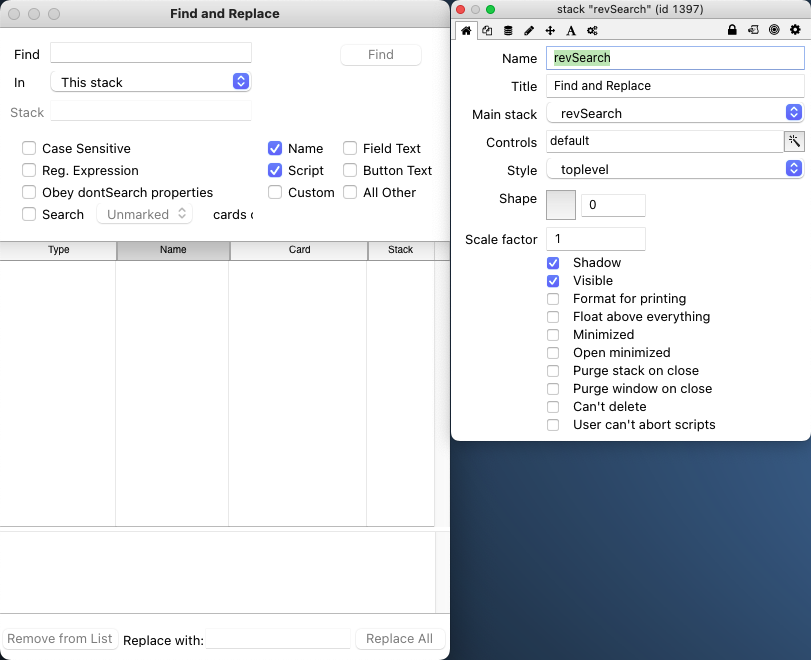Click the wand button beside Controls
Image resolution: width=811 pixels, height=660 pixels.
[x=793, y=141]
